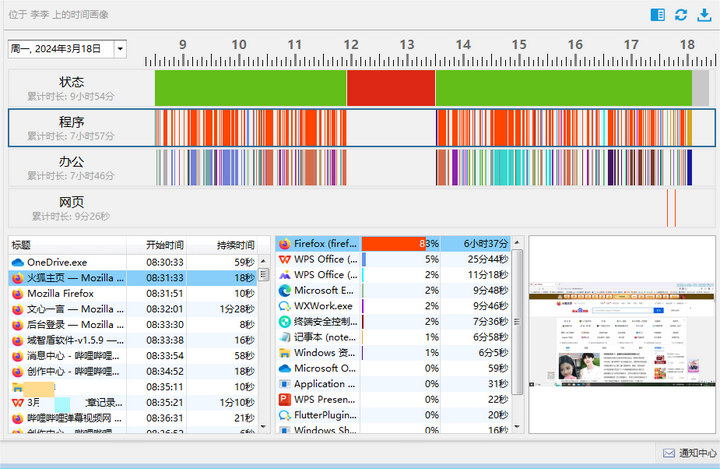
Task: Click the 13 o'clock mark on the time ruler
Action: (407, 45)
